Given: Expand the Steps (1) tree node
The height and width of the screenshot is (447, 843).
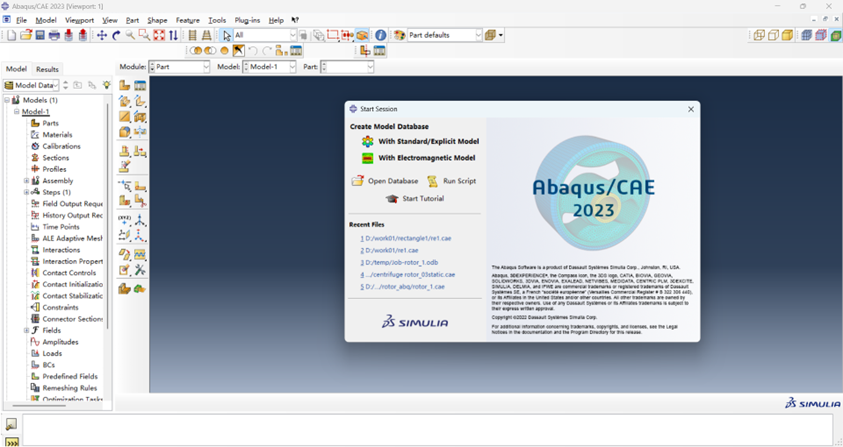Looking at the screenshot, I should [27, 192].
